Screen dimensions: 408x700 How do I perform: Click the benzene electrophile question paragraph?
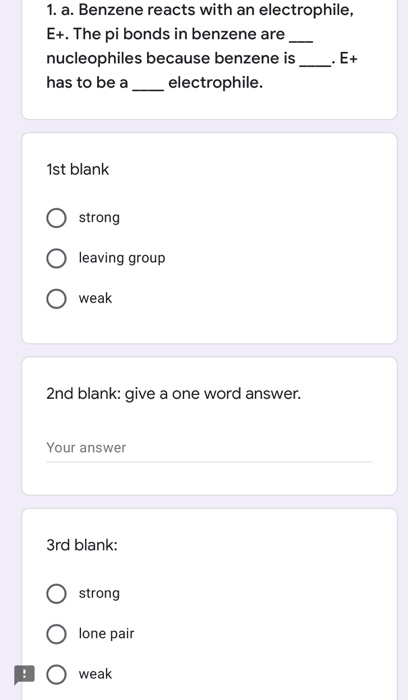coord(202,46)
